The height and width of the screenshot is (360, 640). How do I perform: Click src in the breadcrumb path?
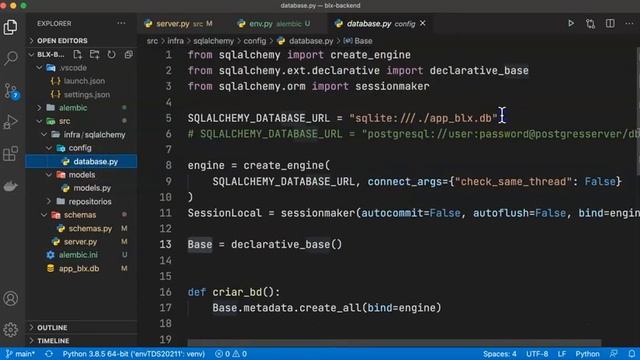tap(152, 41)
